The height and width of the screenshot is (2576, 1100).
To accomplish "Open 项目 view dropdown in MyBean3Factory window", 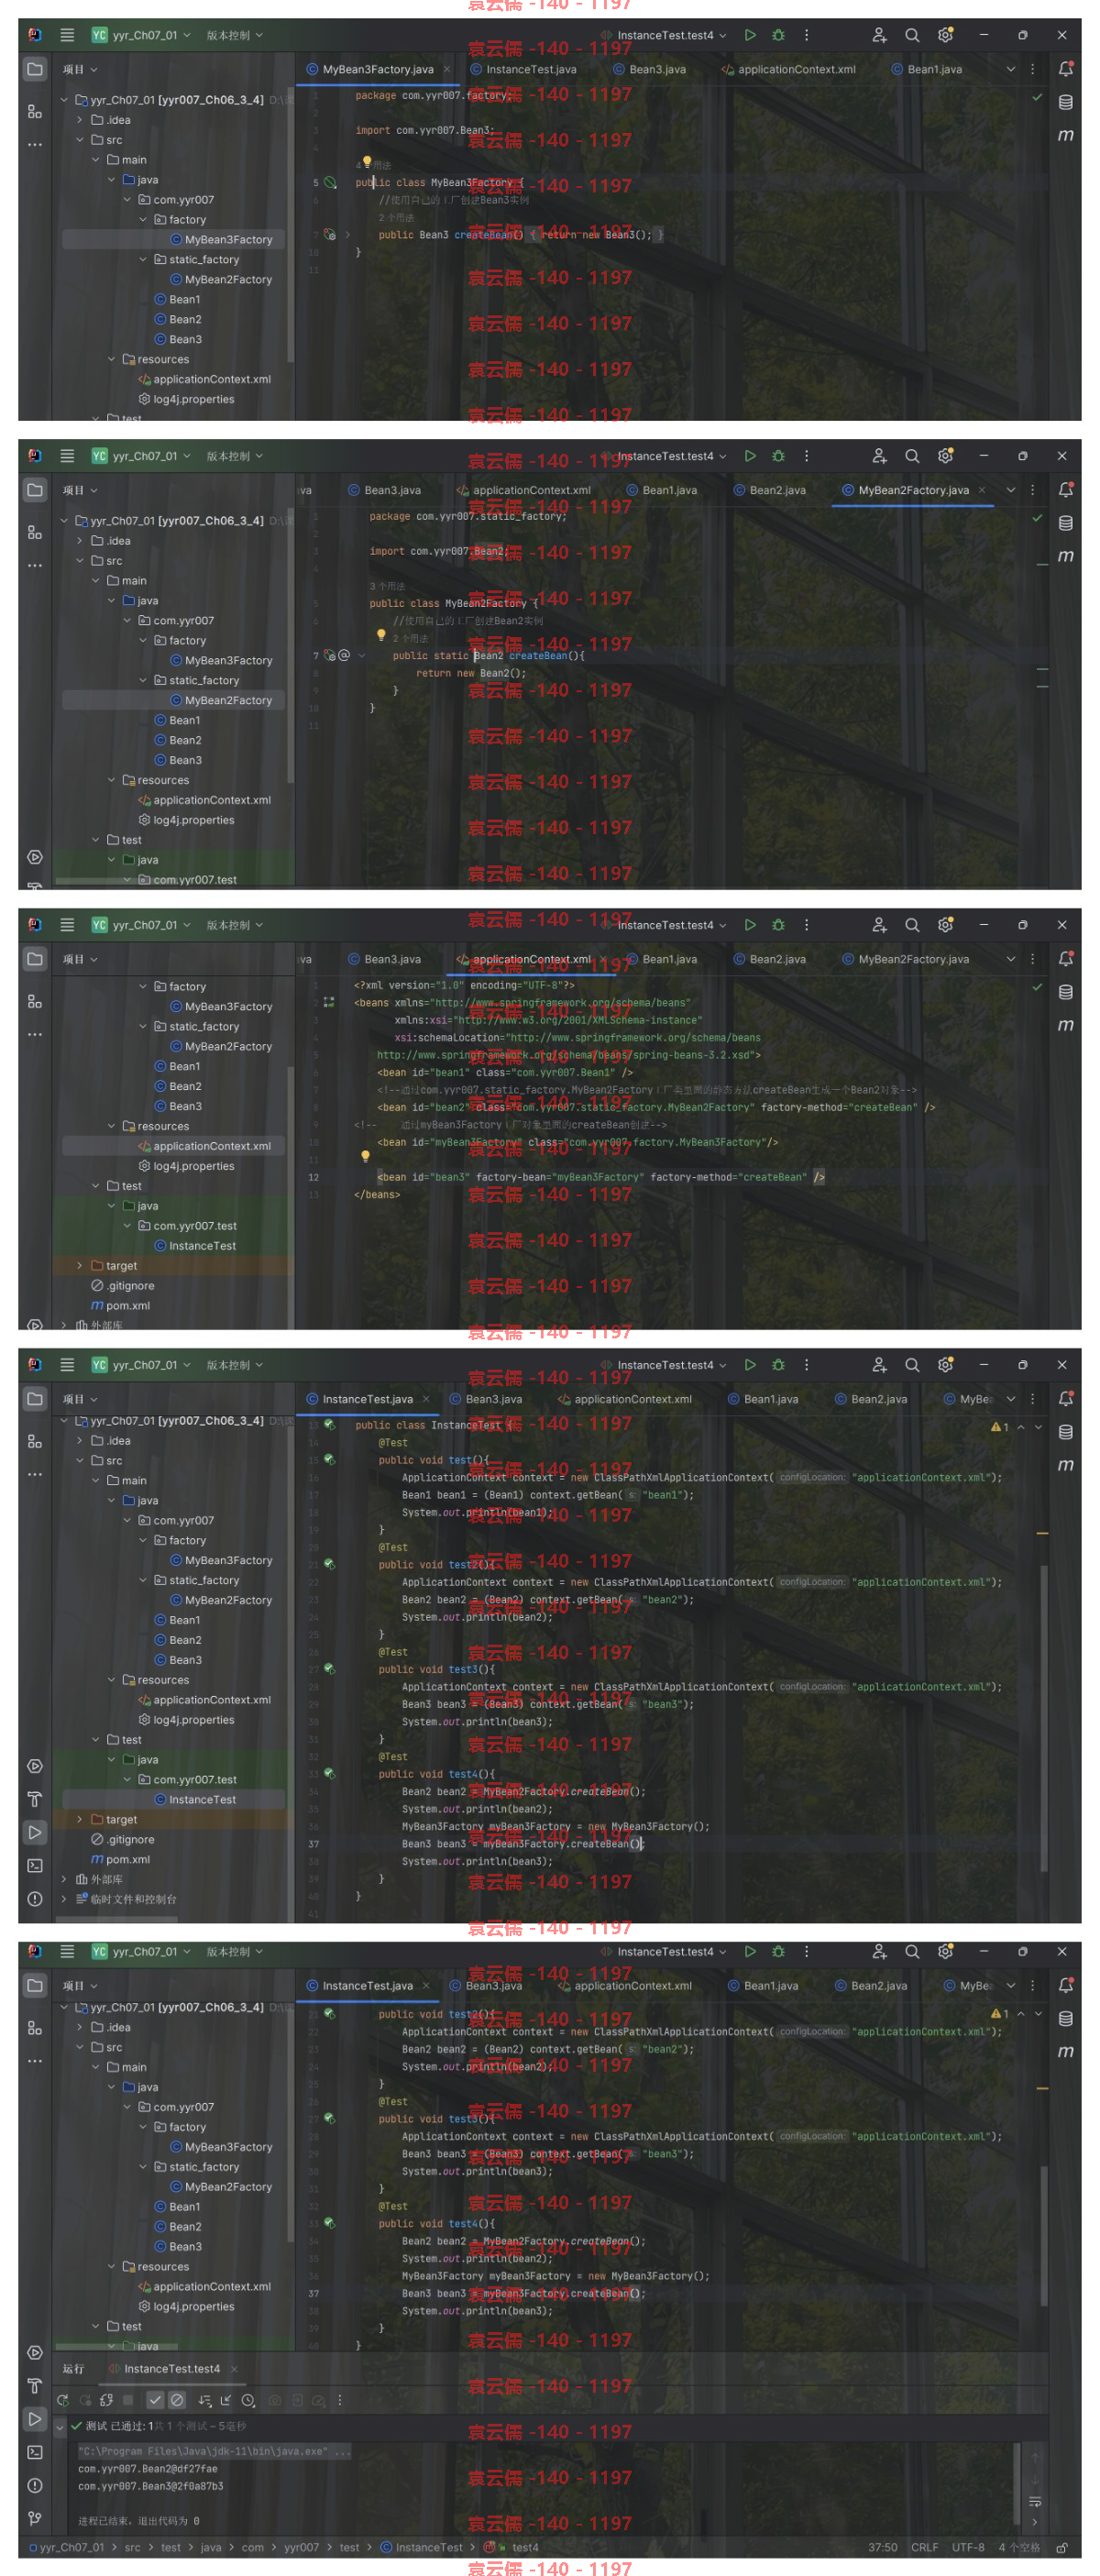I will 80,70.
